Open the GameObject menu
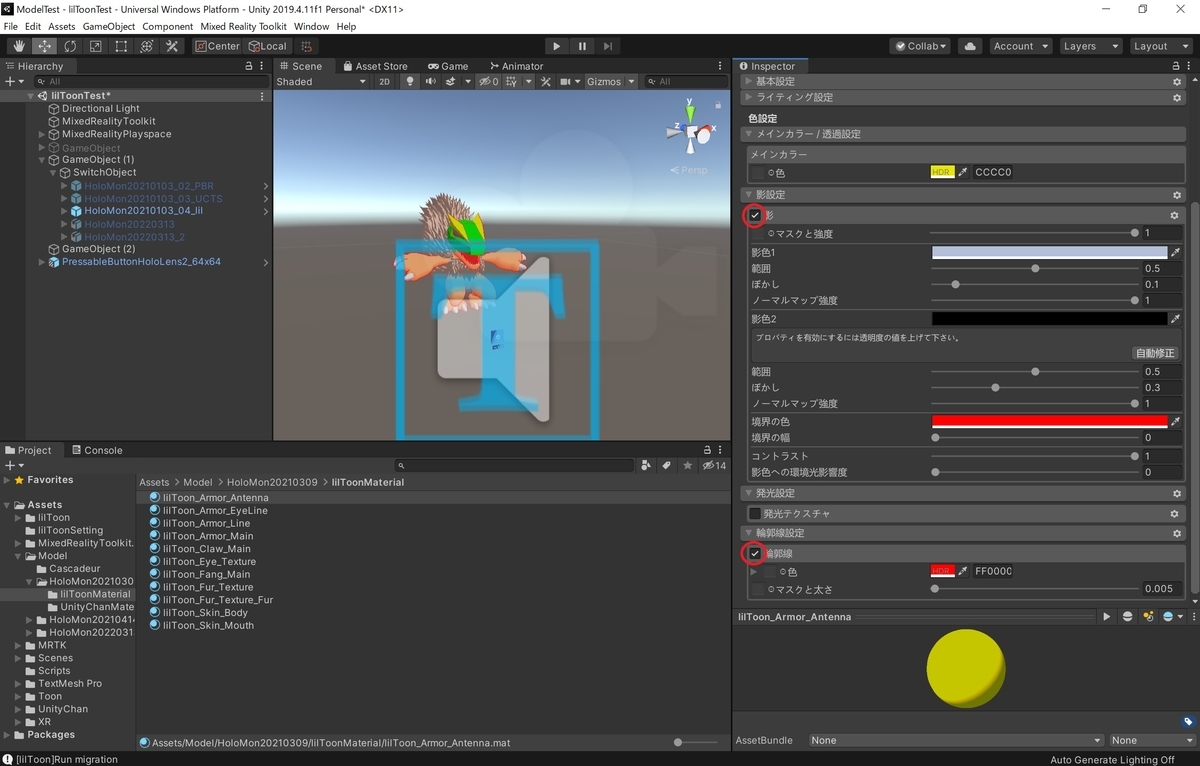The height and width of the screenshot is (766, 1200). [108, 26]
